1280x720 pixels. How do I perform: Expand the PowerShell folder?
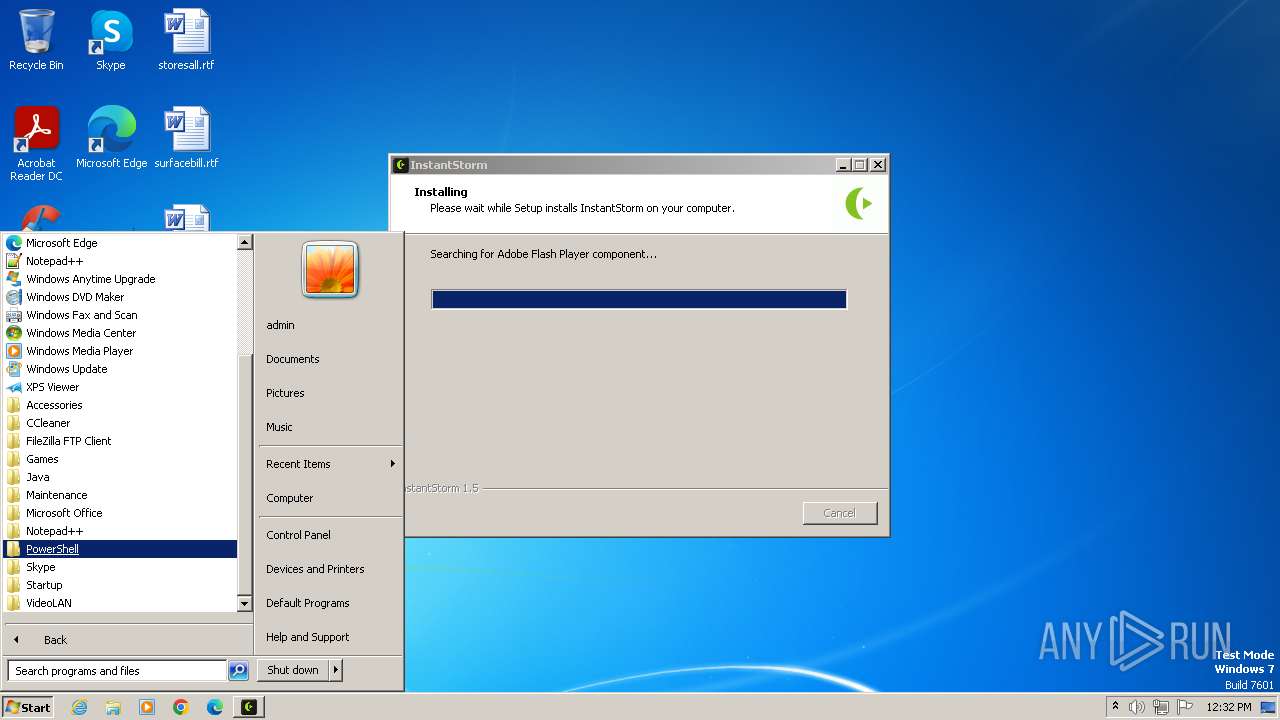tap(120, 549)
